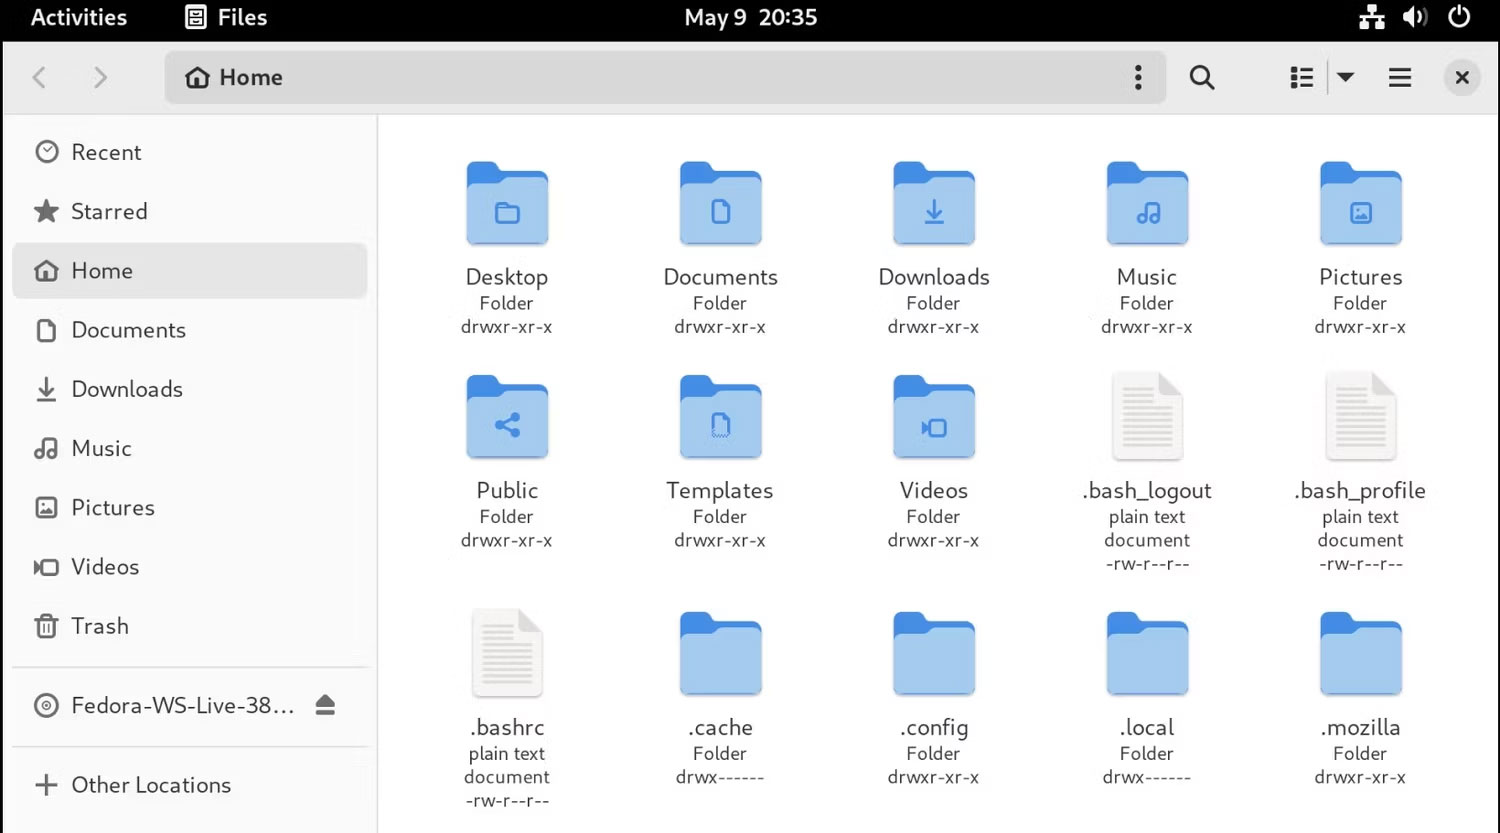This screenshot has height=833, width=1500.
Task: Open the .config folder icon
Action: coord(934,654)
